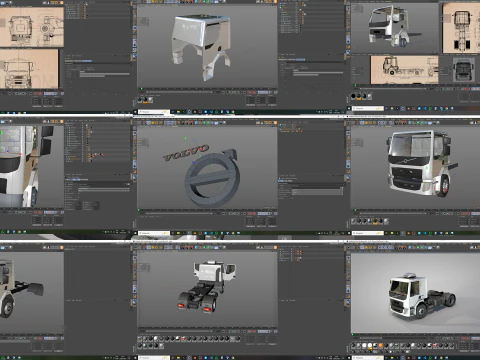Click the perspective cab viewport in the four-view cab window
This screenshot has height=360, width=480.
[395, 28]
